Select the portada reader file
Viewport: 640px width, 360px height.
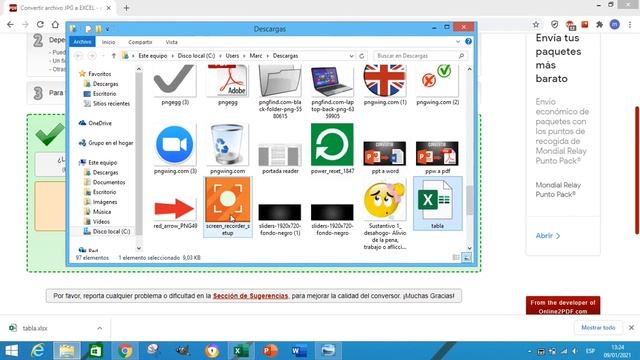click(280, 159)
